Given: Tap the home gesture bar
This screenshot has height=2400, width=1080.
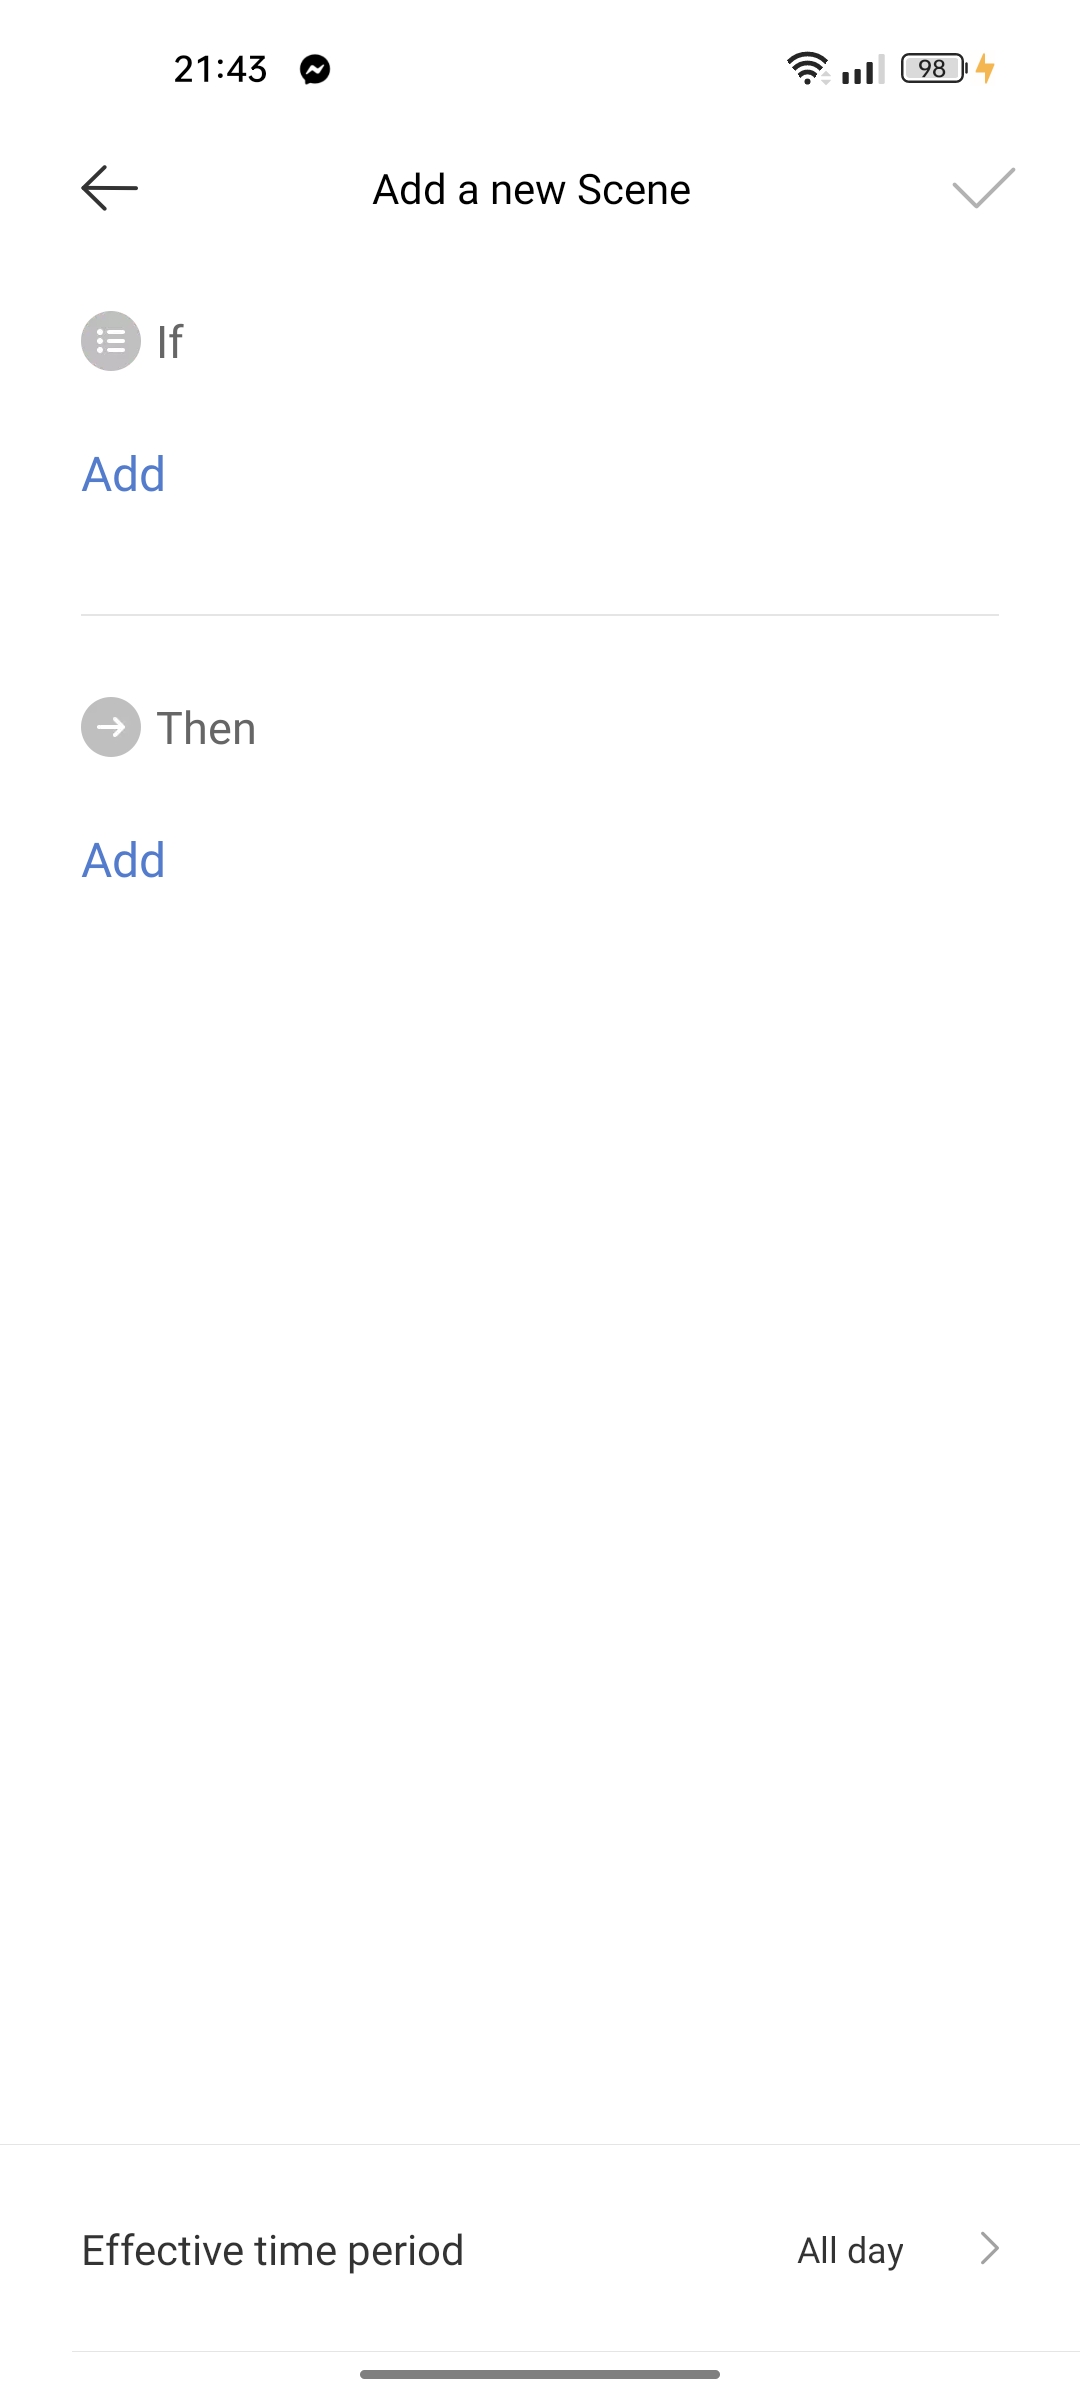Looking at the screenshot, I should pyautogui.click(x=540, y=2374).
